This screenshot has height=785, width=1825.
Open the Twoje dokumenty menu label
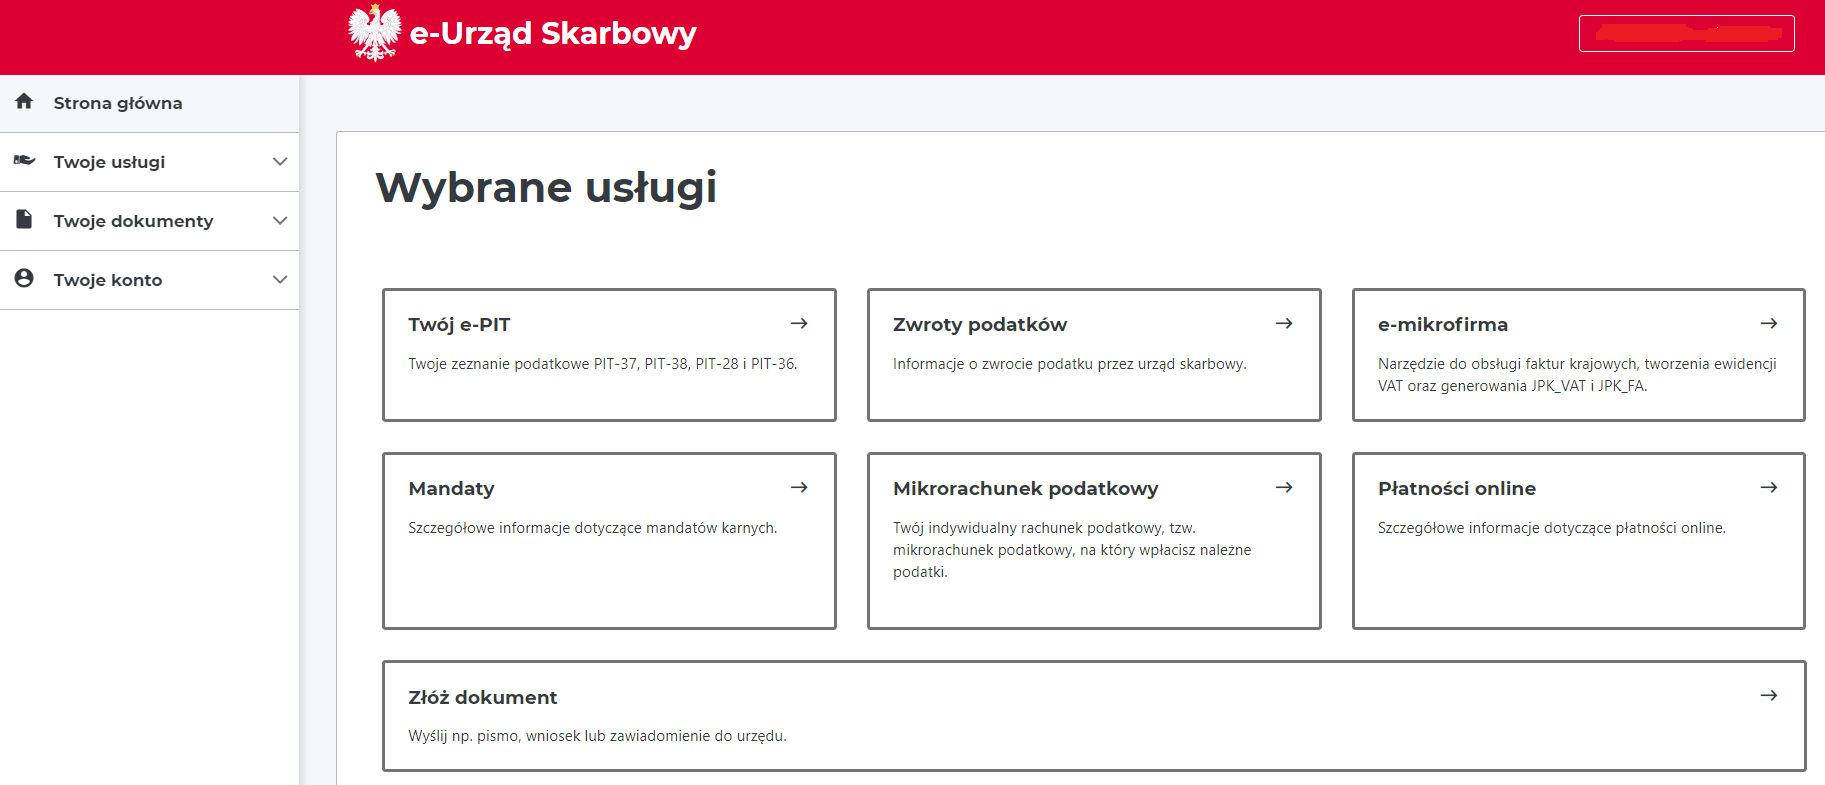click(x=133, y=221)
